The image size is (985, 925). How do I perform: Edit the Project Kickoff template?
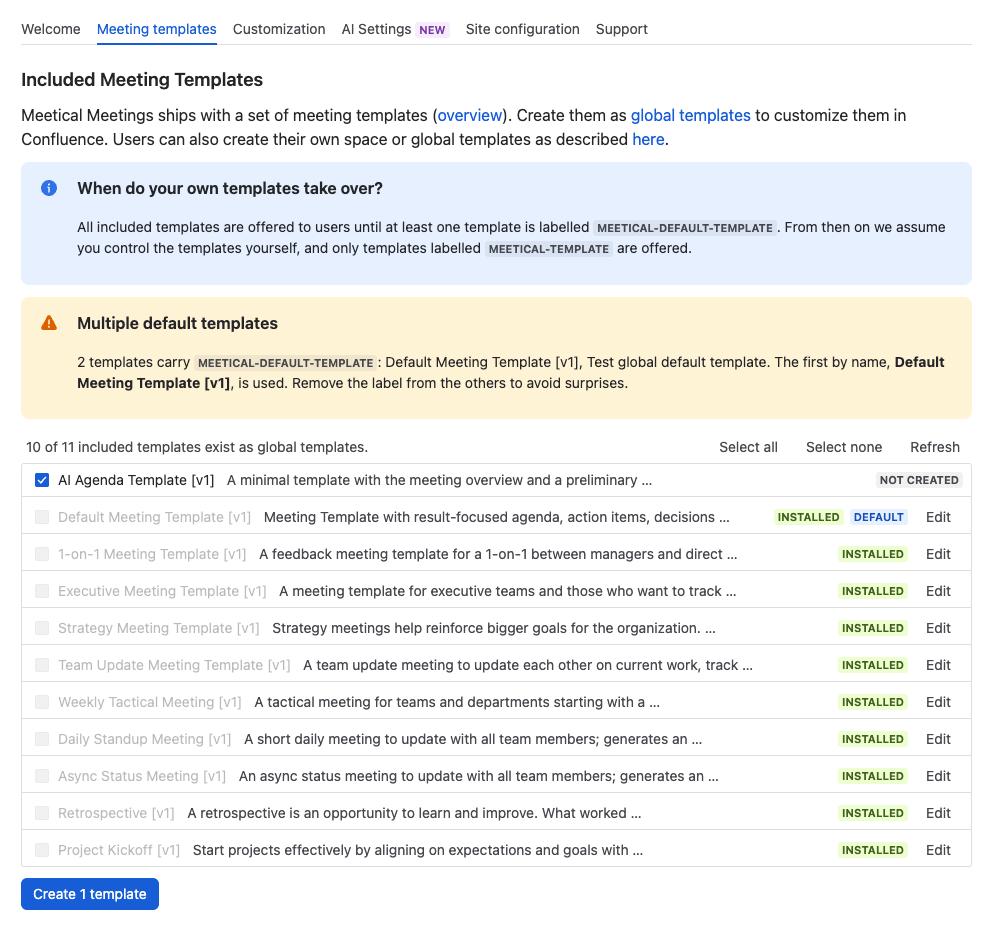pyautogui.click(x=939, y=850)
